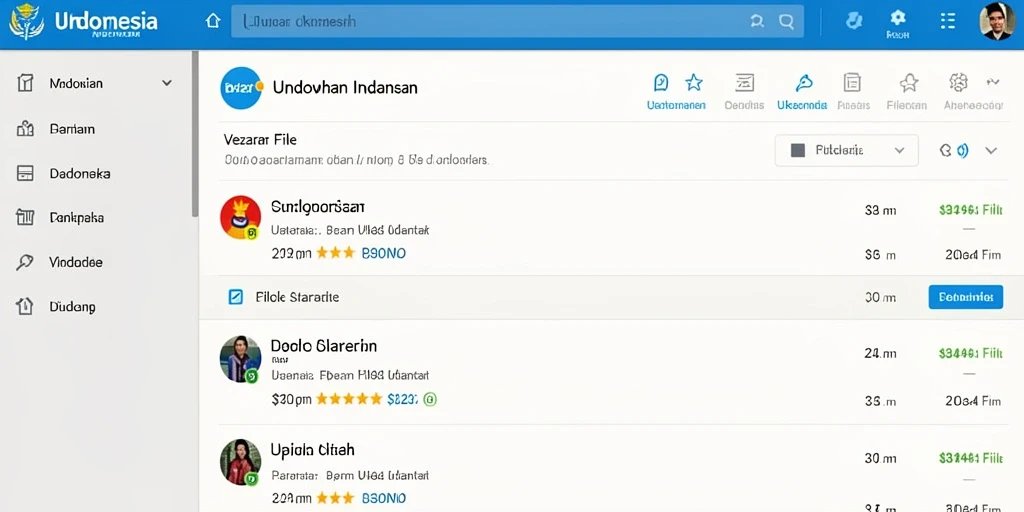1024x512 pixels.
Task: Open the grid menu icon in header
Action: [x=948, y=21]
